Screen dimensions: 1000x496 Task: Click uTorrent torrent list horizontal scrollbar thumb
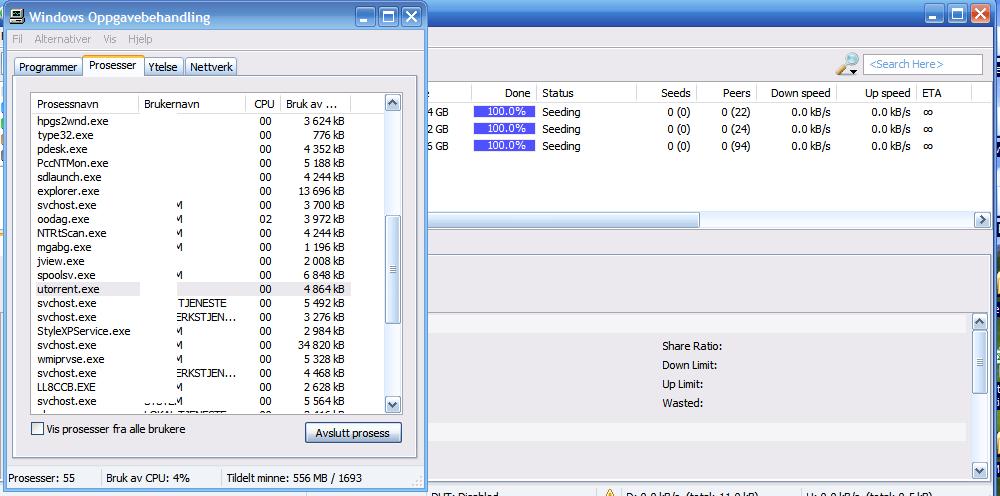click(563, 219)
